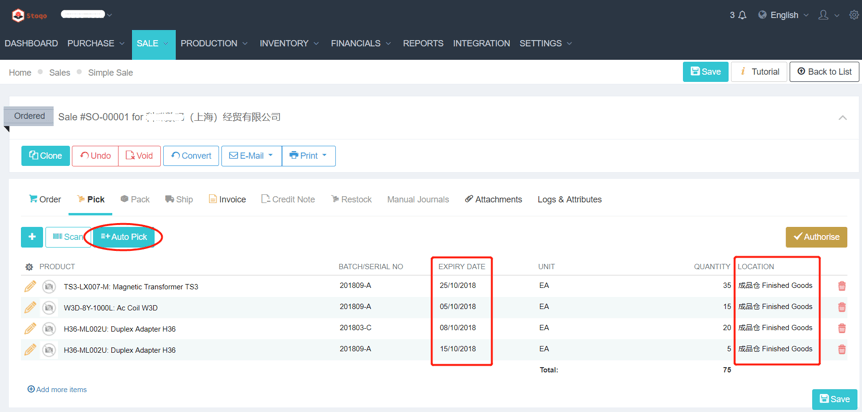Open the Credit Note tab
The image size is (862, 412).
pyautogui.click(x=288, y=200)
